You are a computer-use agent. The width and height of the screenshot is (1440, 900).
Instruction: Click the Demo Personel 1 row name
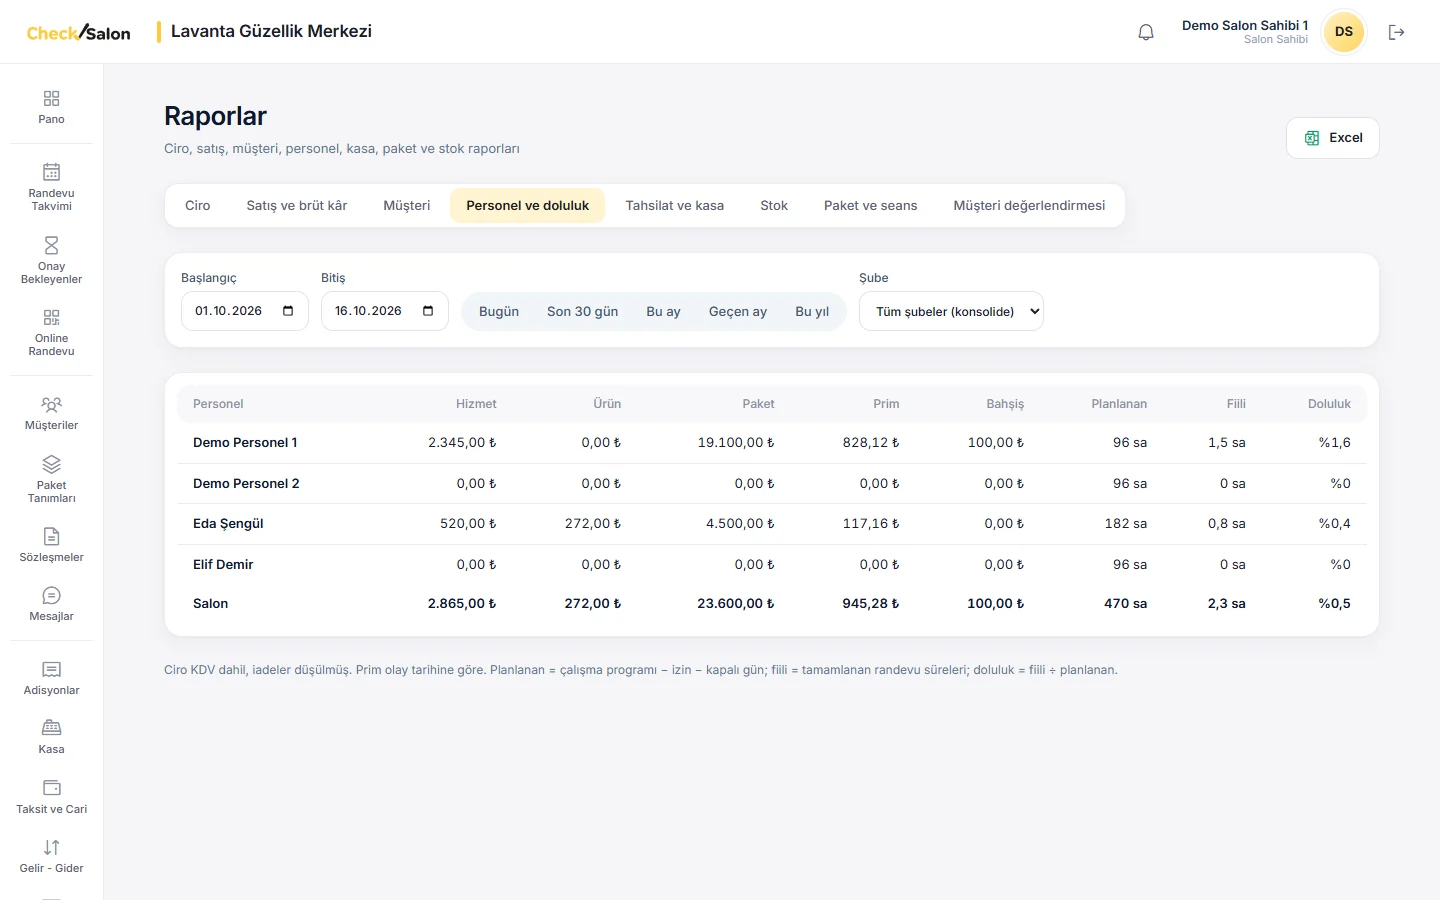point(245,443)
